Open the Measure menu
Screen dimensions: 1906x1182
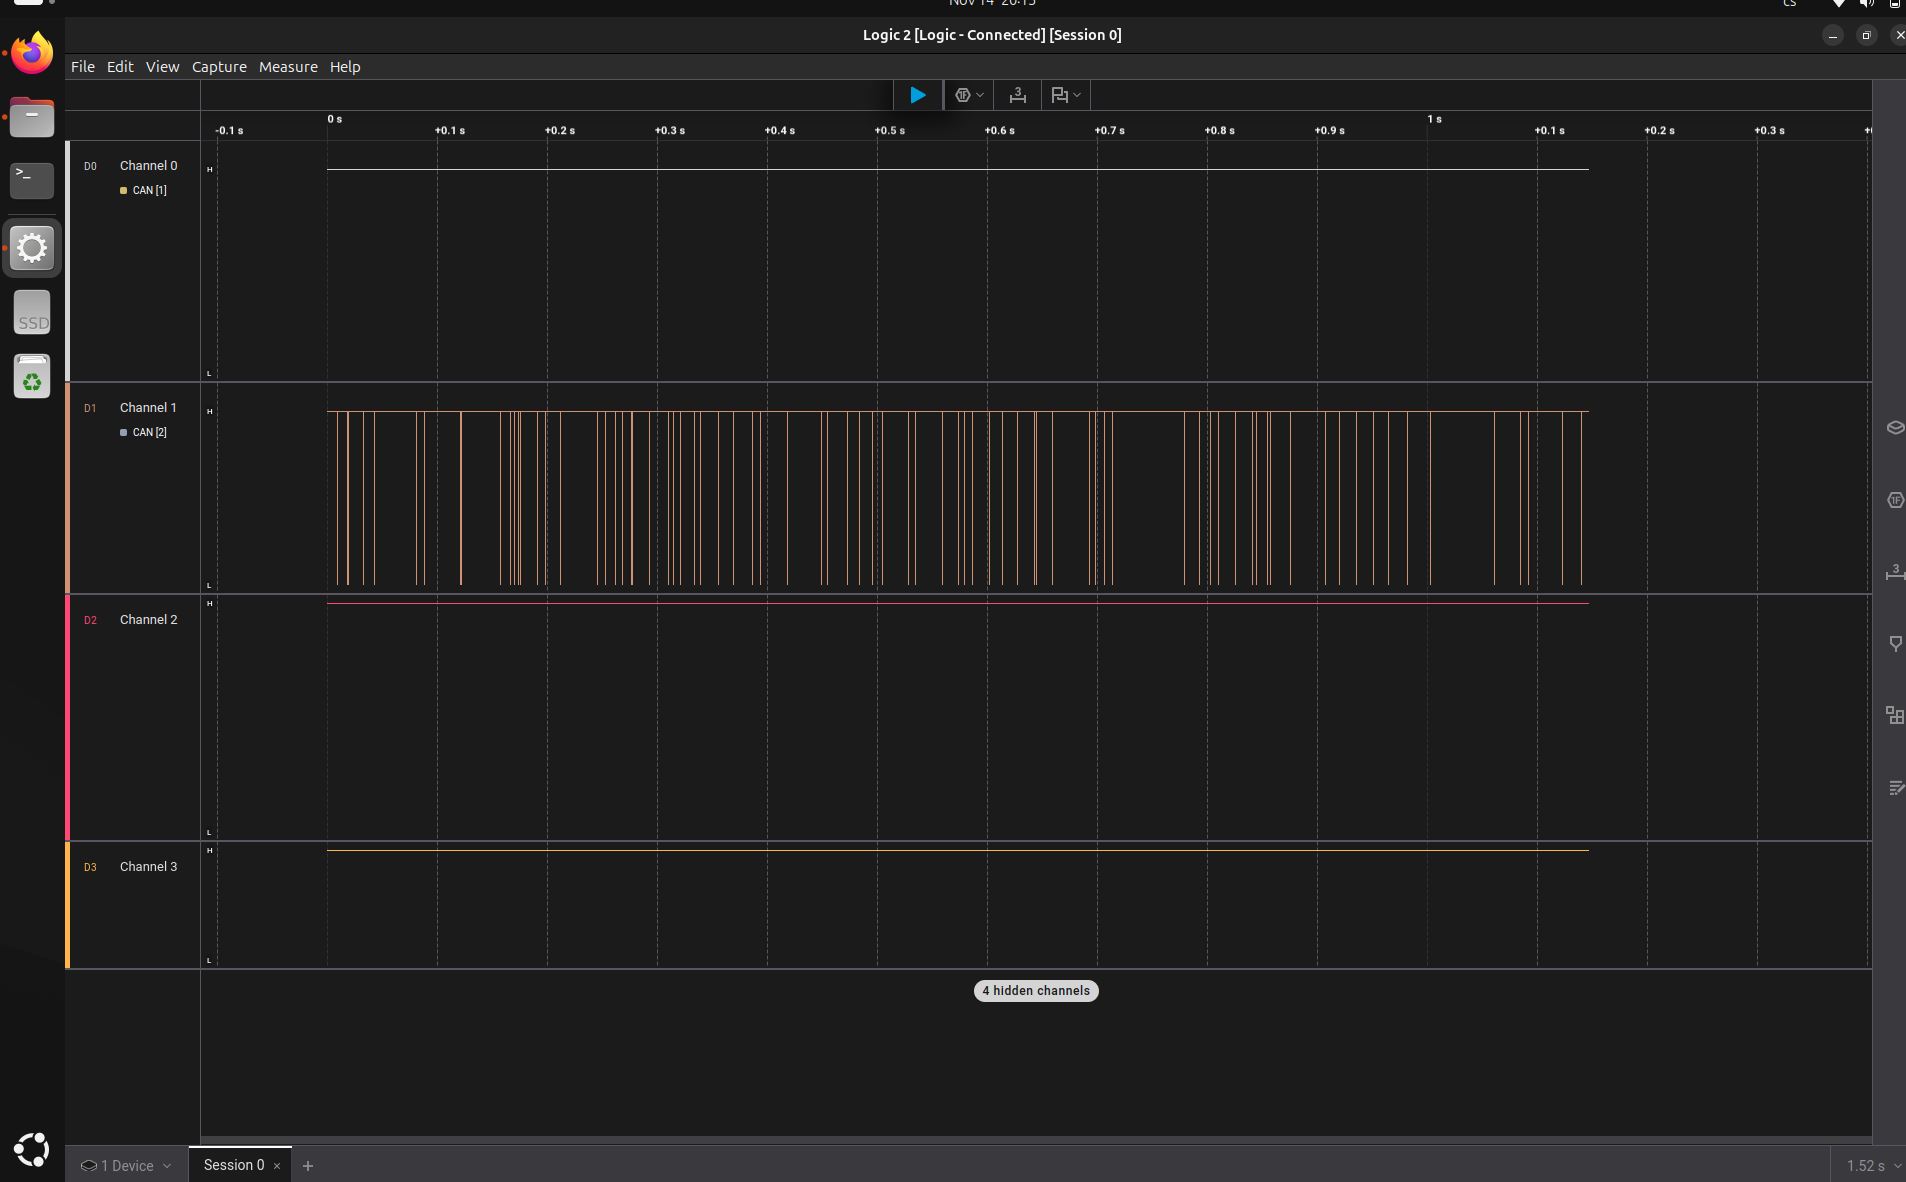tap(288, 67)
